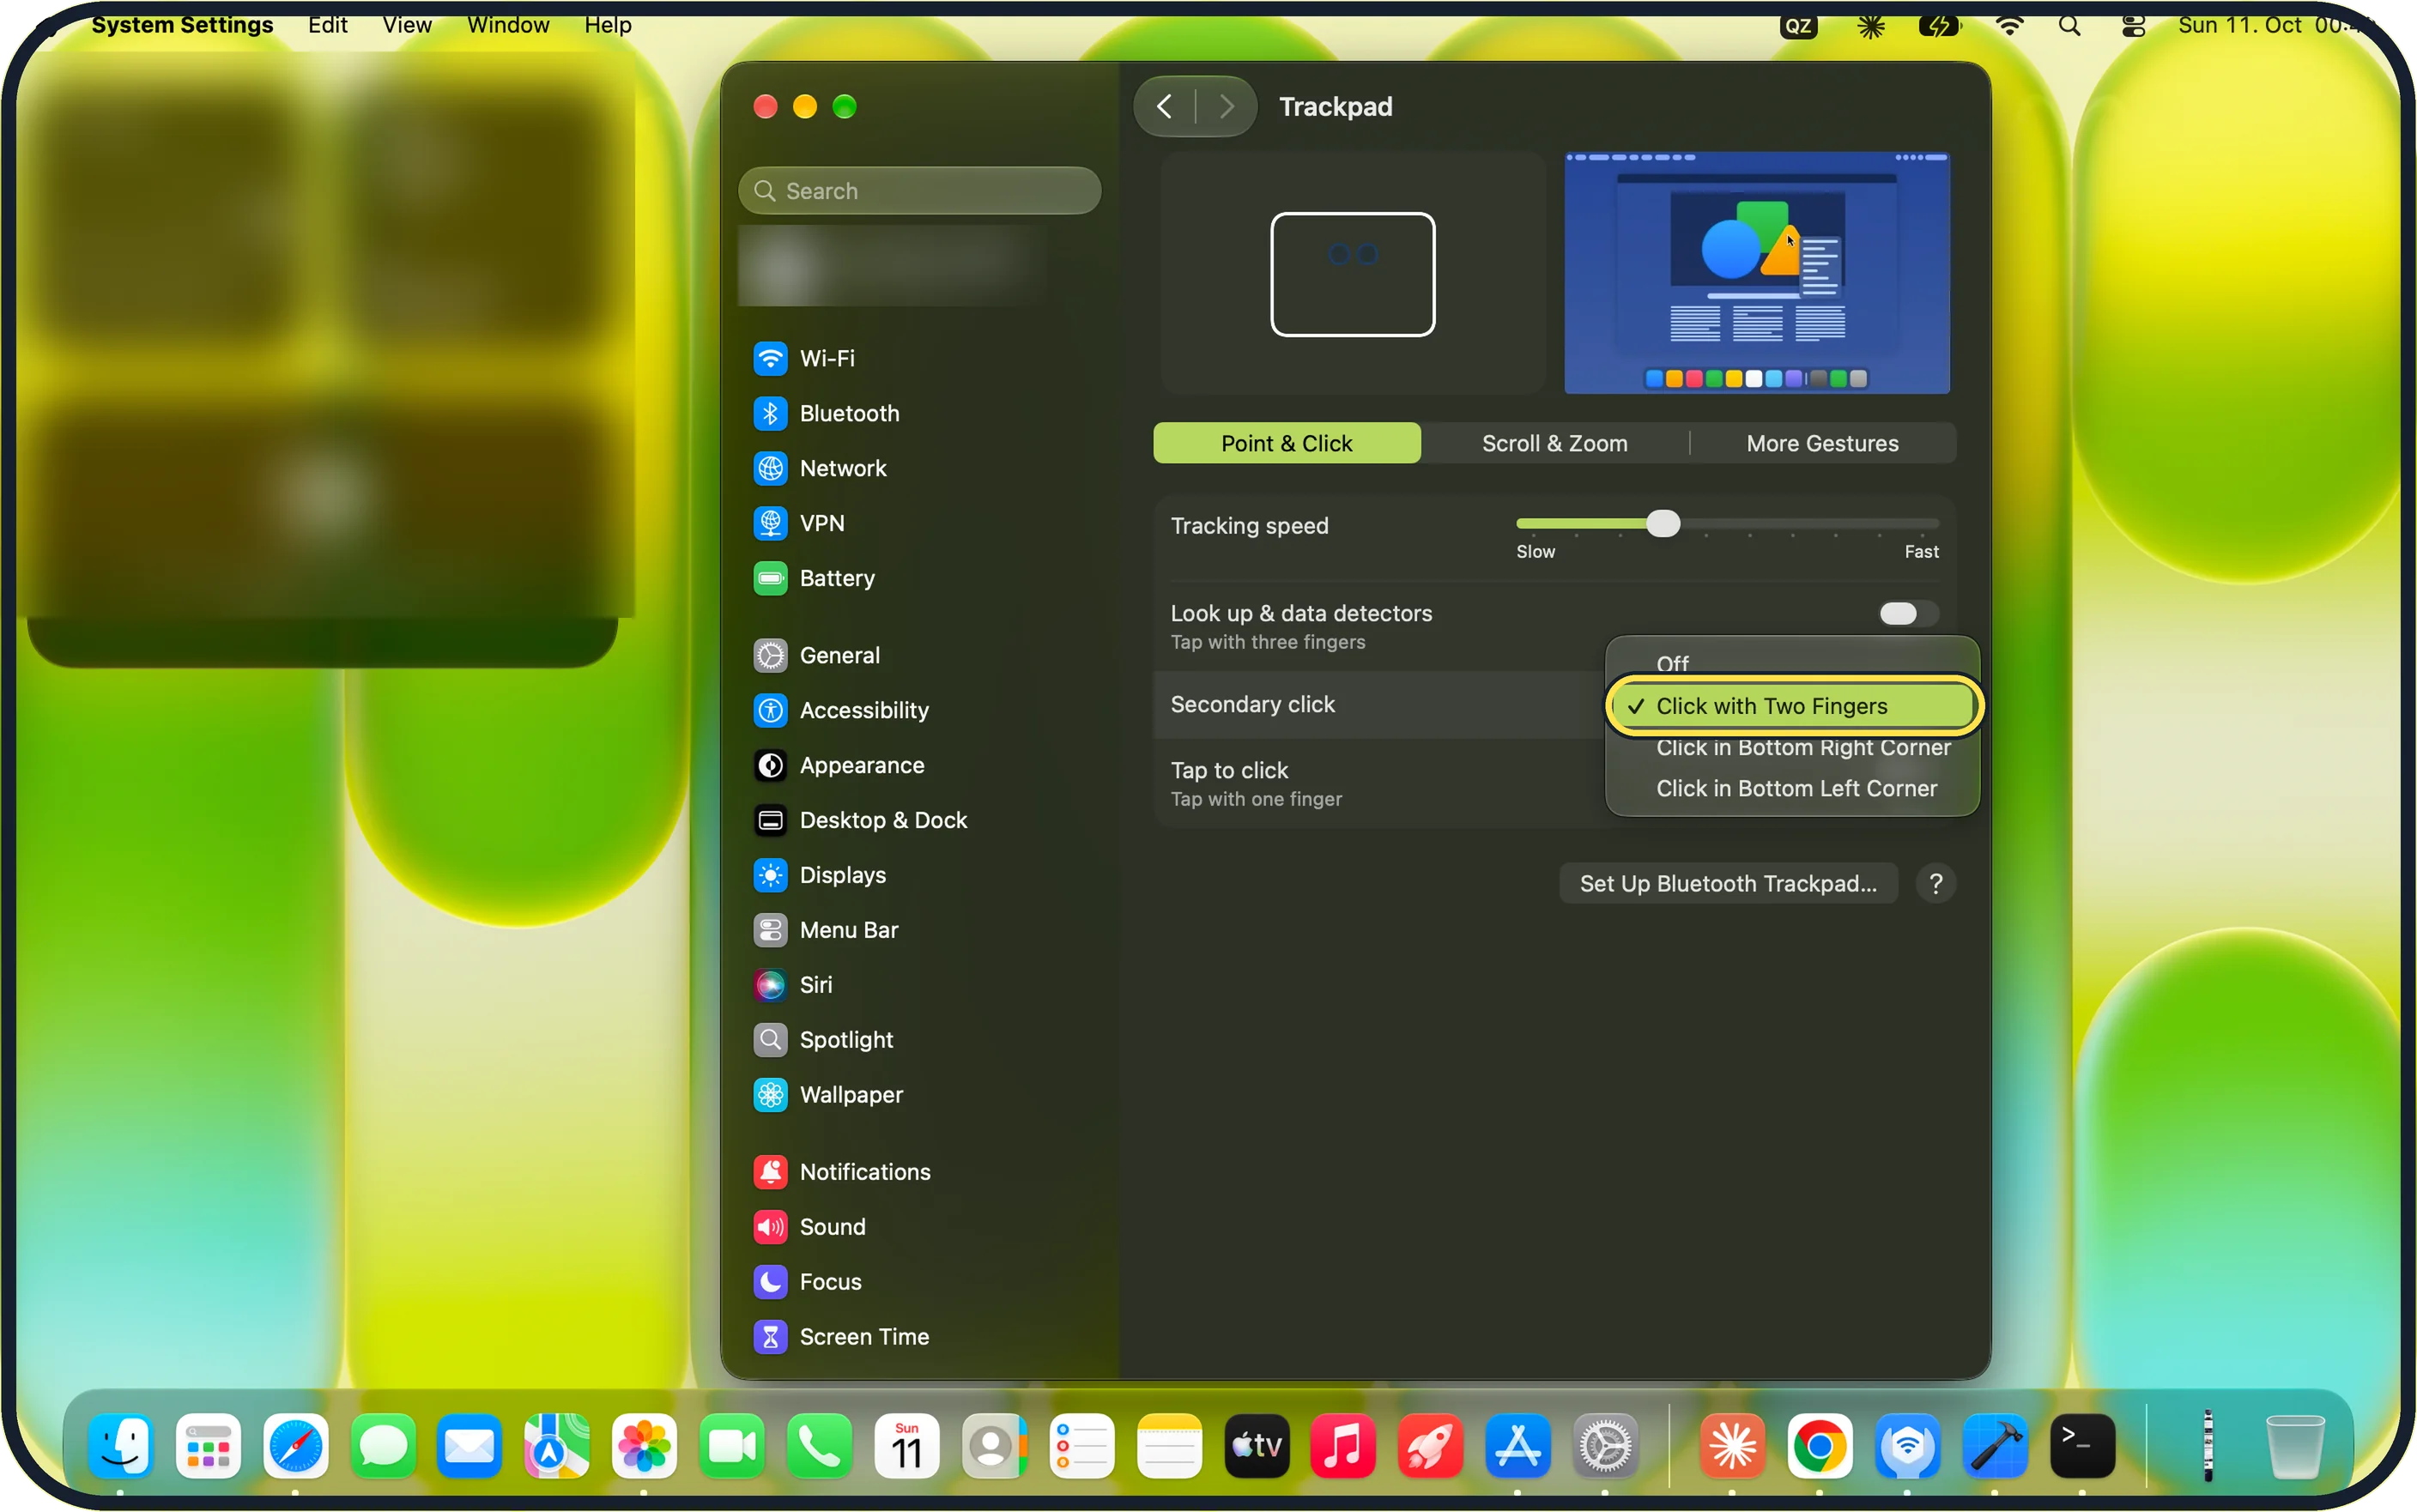Open the Window menu in menu bar
The width and height of the screenshot is (2417, 1512).
click(x=508, y=25)
